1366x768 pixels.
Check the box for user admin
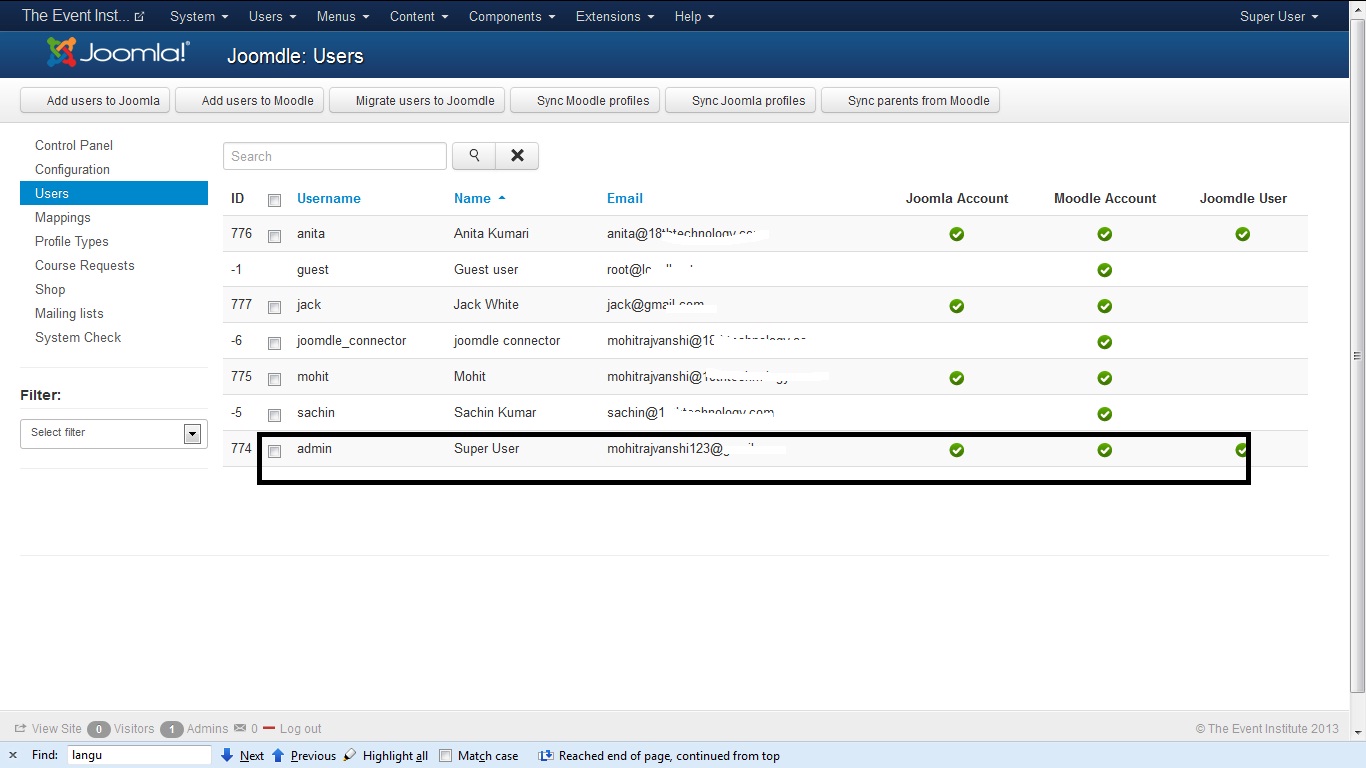pyautogui.click(x=274, y=452)
